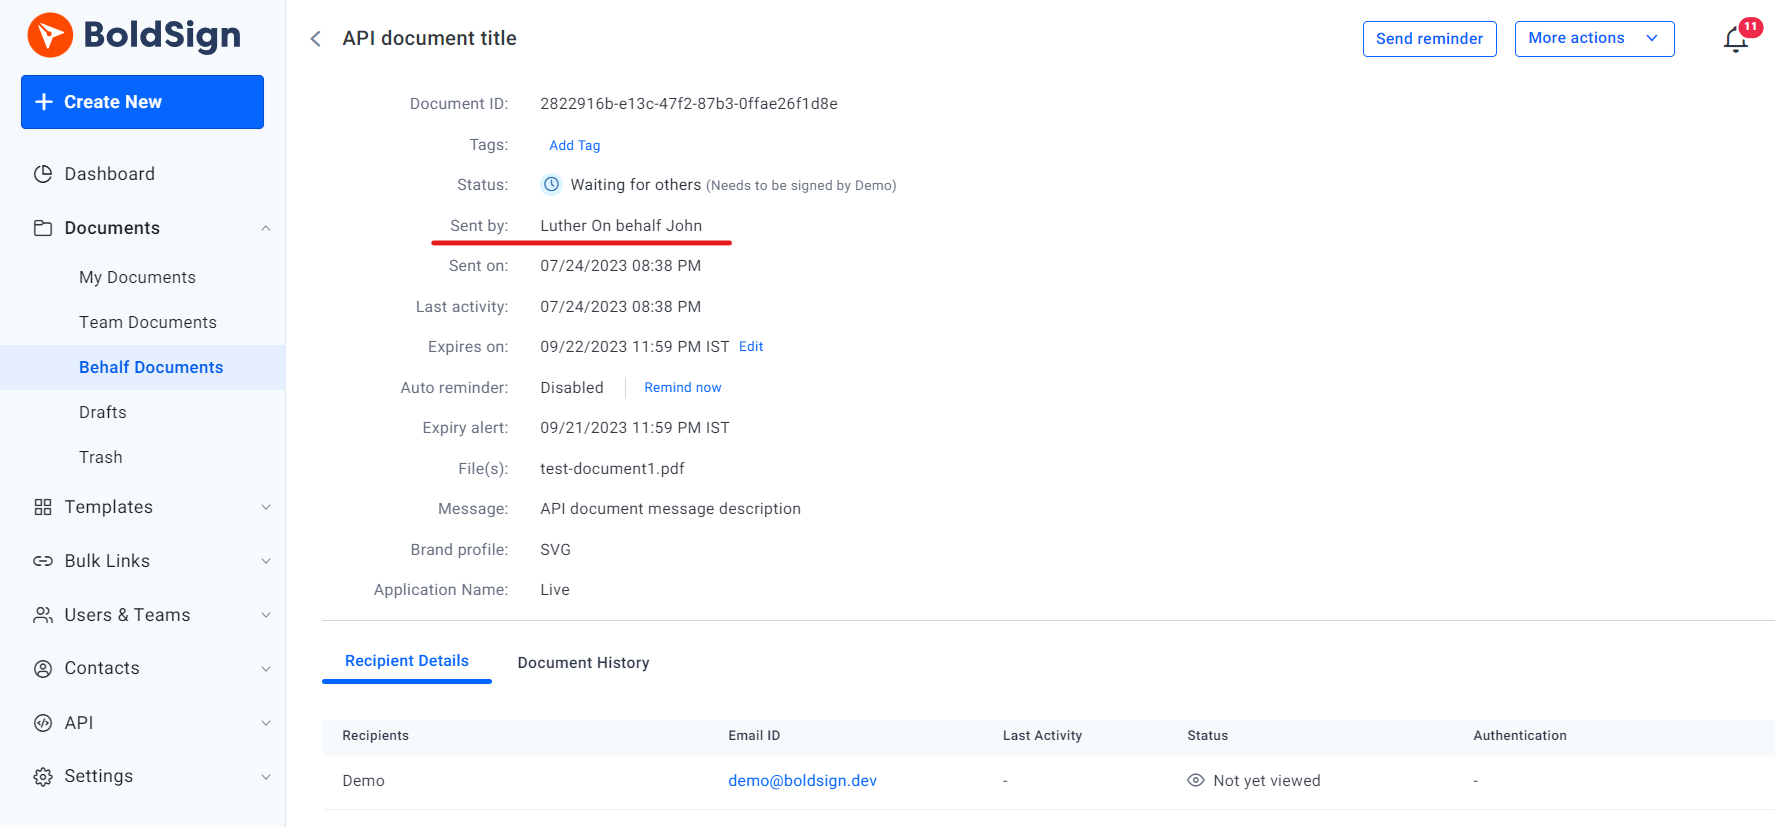Click the Add Tag link

coord(575,145)
